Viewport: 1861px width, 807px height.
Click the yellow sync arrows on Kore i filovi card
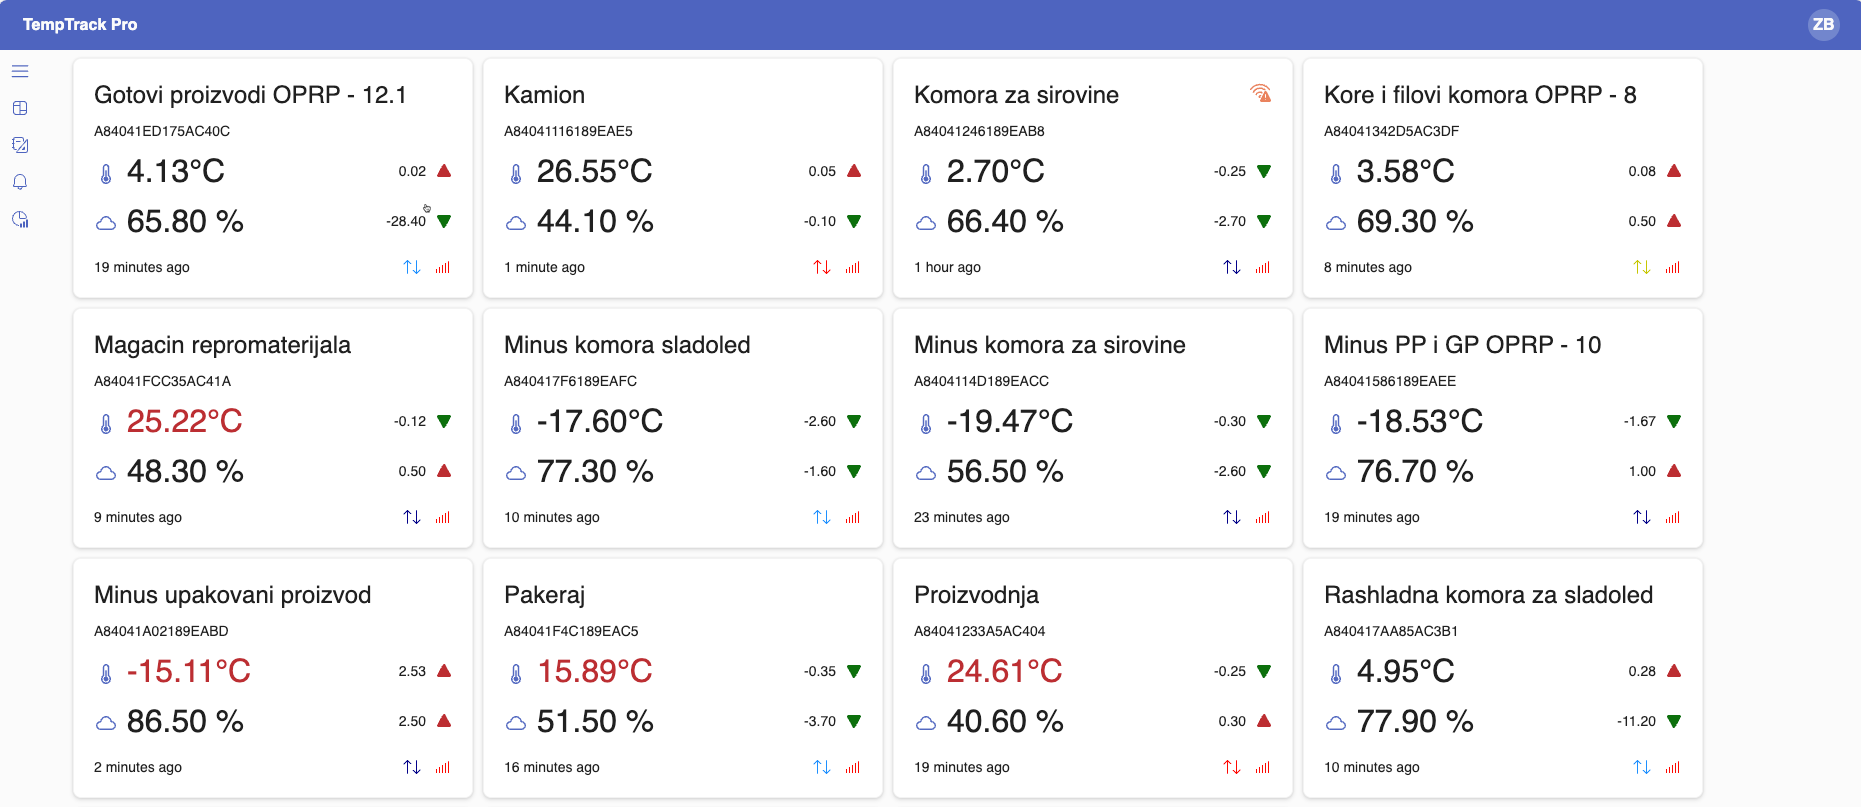[1642, 267]
